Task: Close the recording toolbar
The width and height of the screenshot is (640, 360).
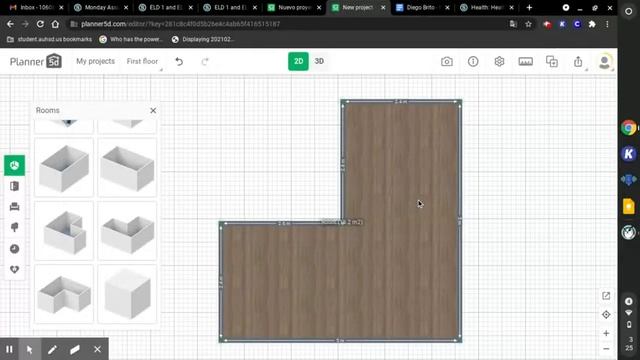Action: pos(97,349)
